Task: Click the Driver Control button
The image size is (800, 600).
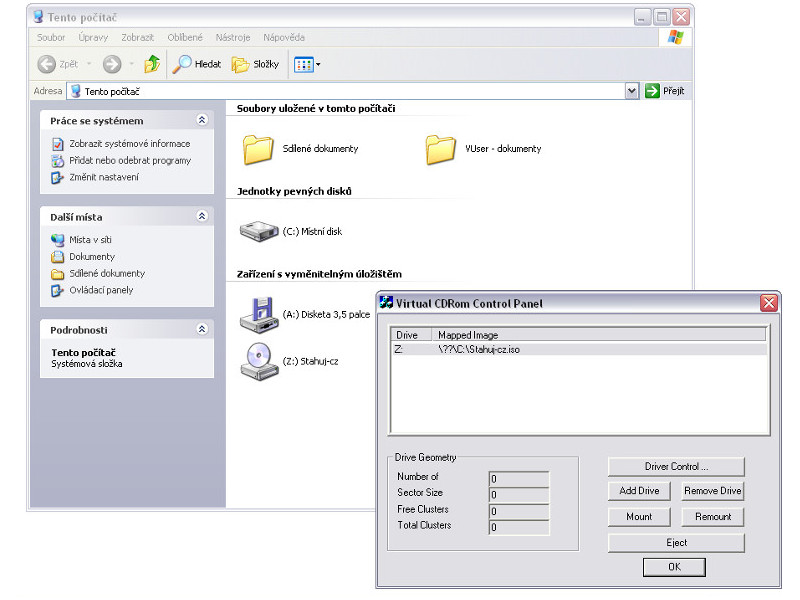Action: (x=676, y=466)
